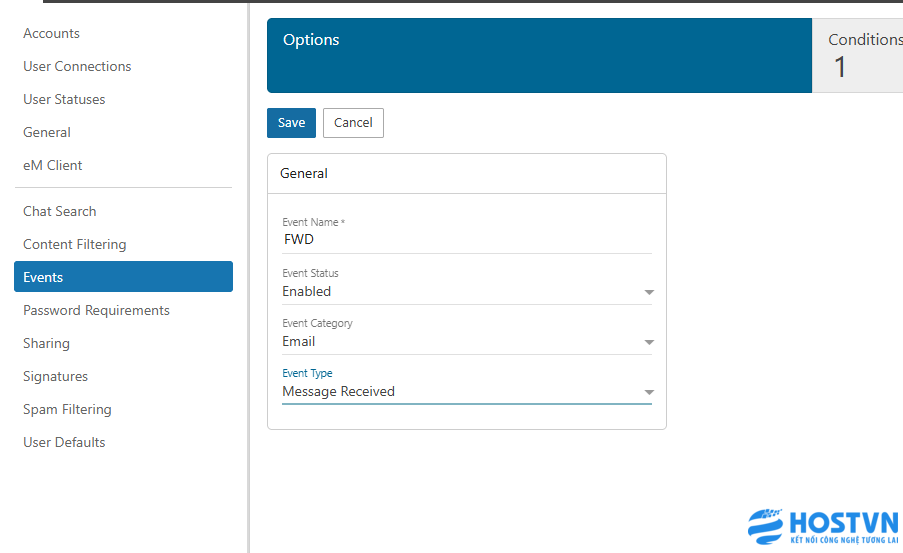Click the Save button

291,123
